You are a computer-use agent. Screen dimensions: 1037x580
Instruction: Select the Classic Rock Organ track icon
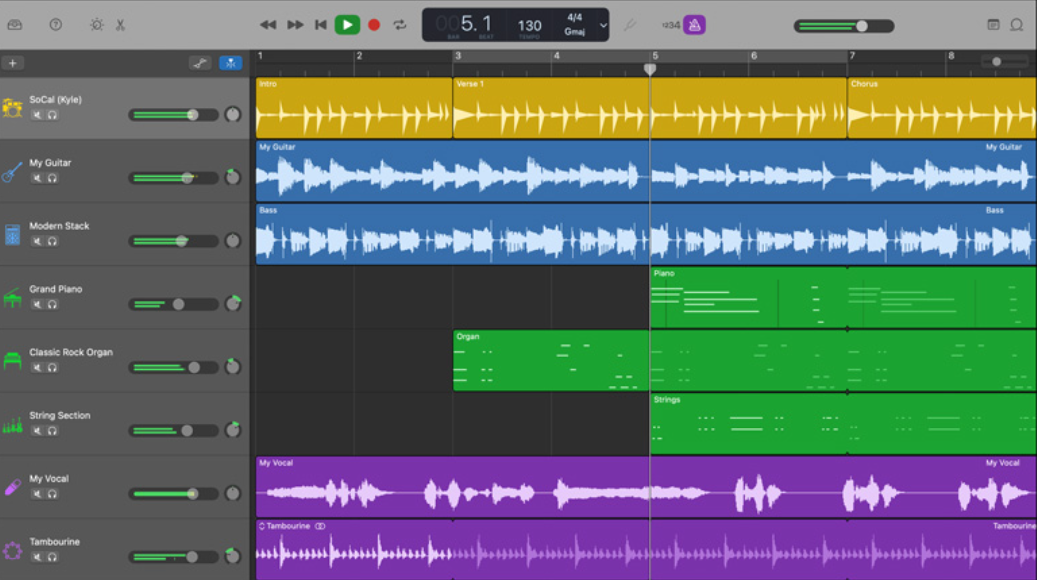[13, 361]
